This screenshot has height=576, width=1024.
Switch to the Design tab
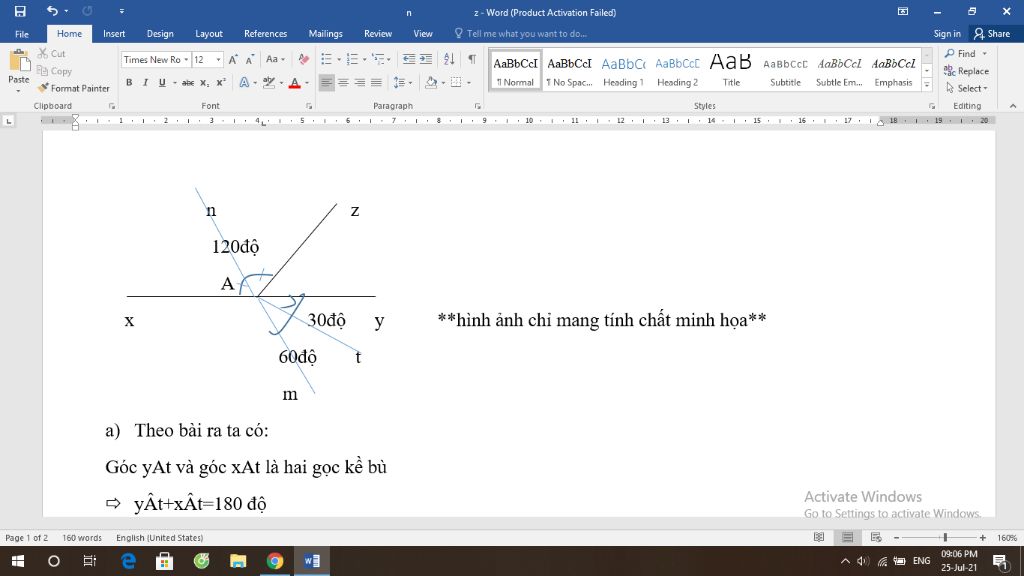[160, 34]
